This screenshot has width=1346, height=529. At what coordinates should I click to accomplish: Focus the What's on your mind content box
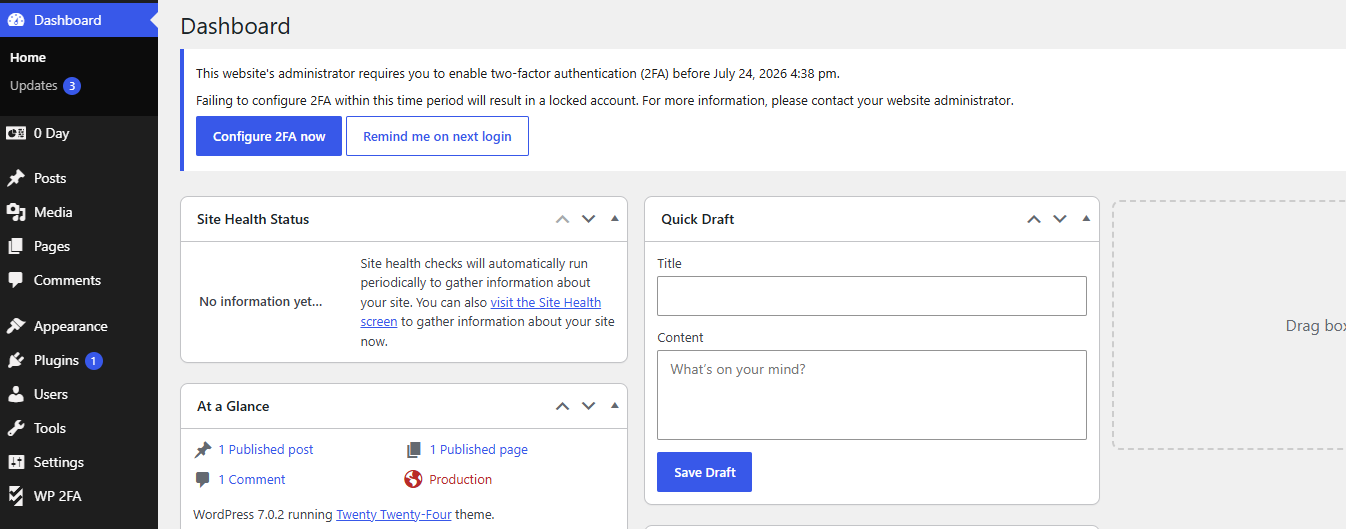click(x=872, y=395)
